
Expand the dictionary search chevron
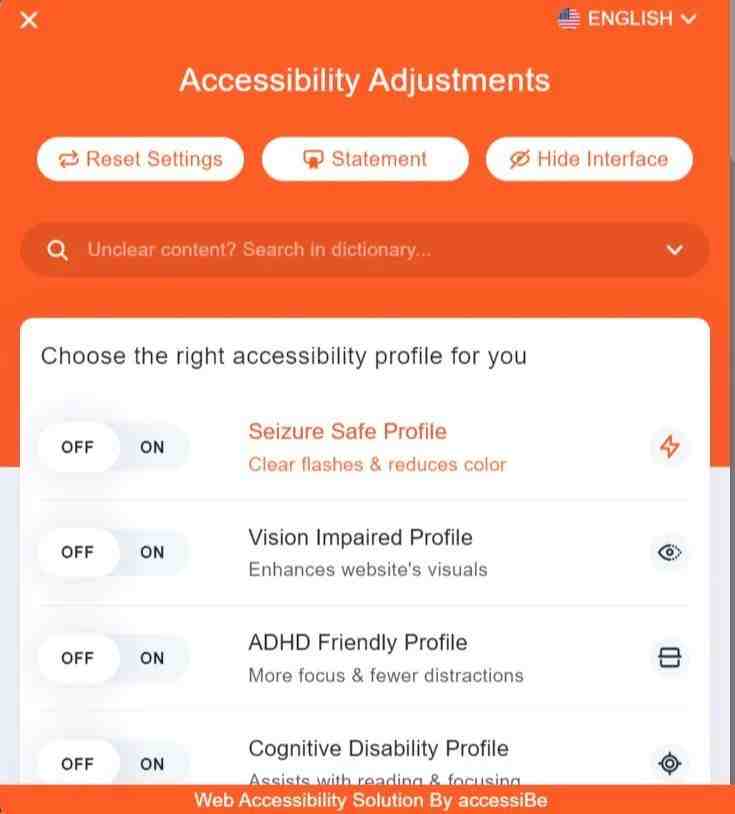(674, 250)
